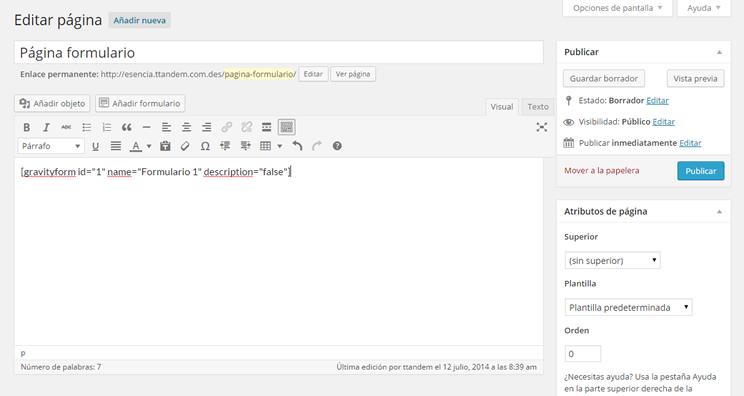Click the remove link icon

pyautogui.click(x=246, y=127)
